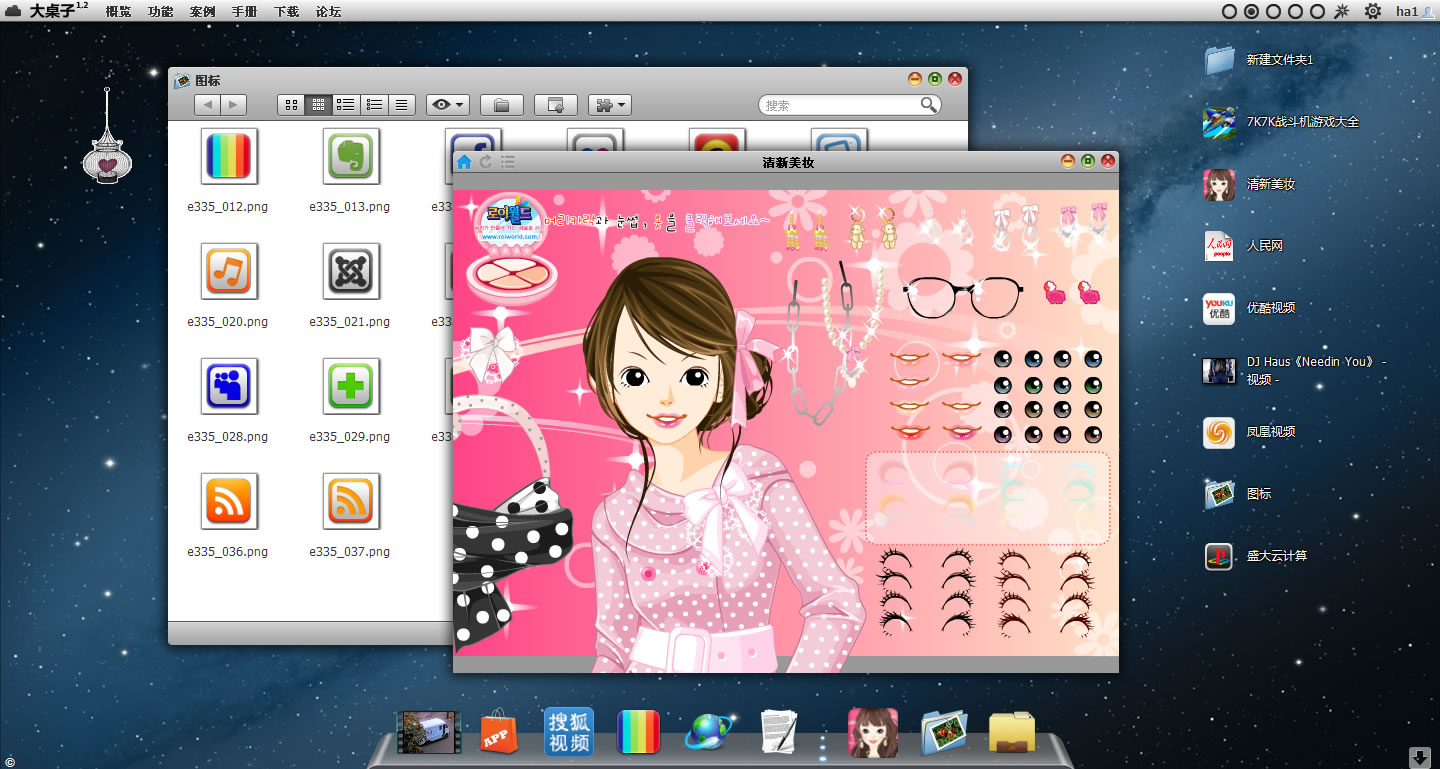Switch to the third desktop circle indicator
1440x769 pixels.
pyautogui.click(x=1273, y=12)
